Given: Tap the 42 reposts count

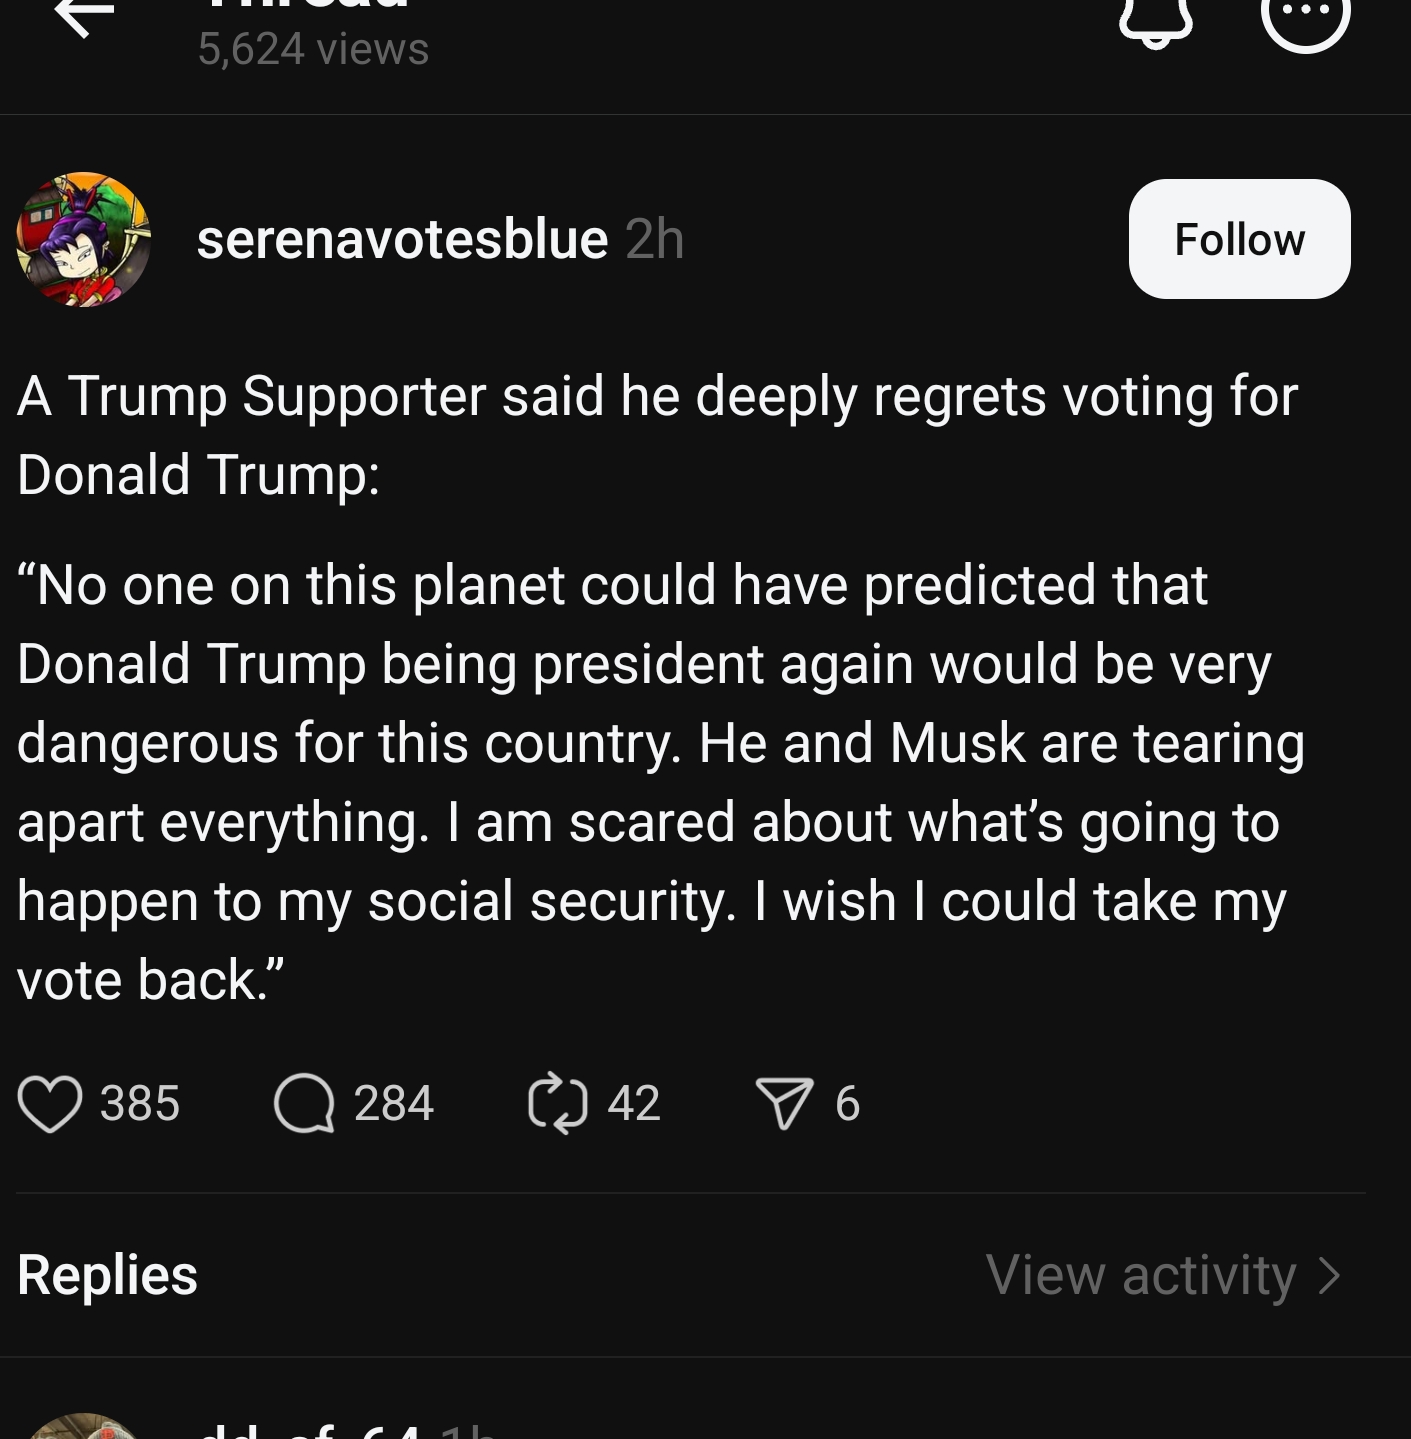Looking at the screenshot, I should [x=634, y=1104].
